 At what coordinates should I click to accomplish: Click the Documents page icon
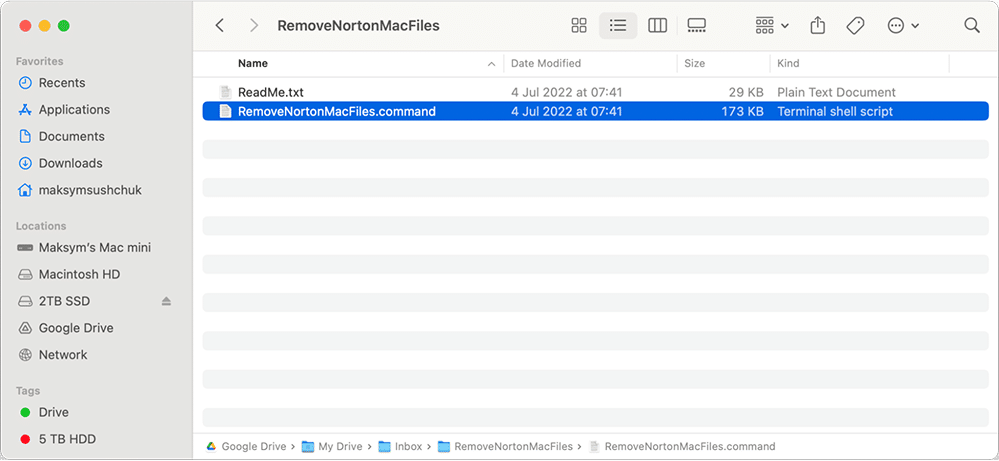(x=25, y=136)
